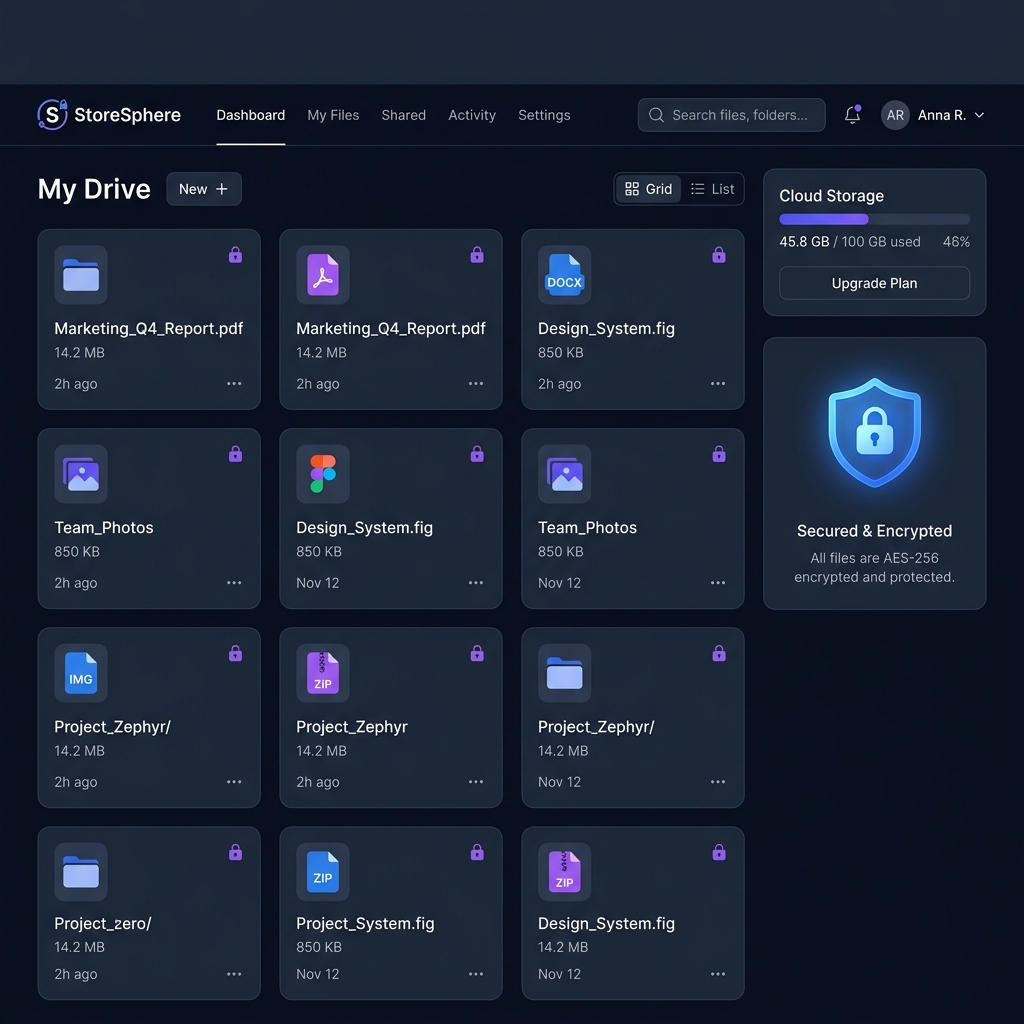The height and width of the screenshot is (1024, 1024).
Task: Go to the My Files tab
Action: tap(333, 115)
